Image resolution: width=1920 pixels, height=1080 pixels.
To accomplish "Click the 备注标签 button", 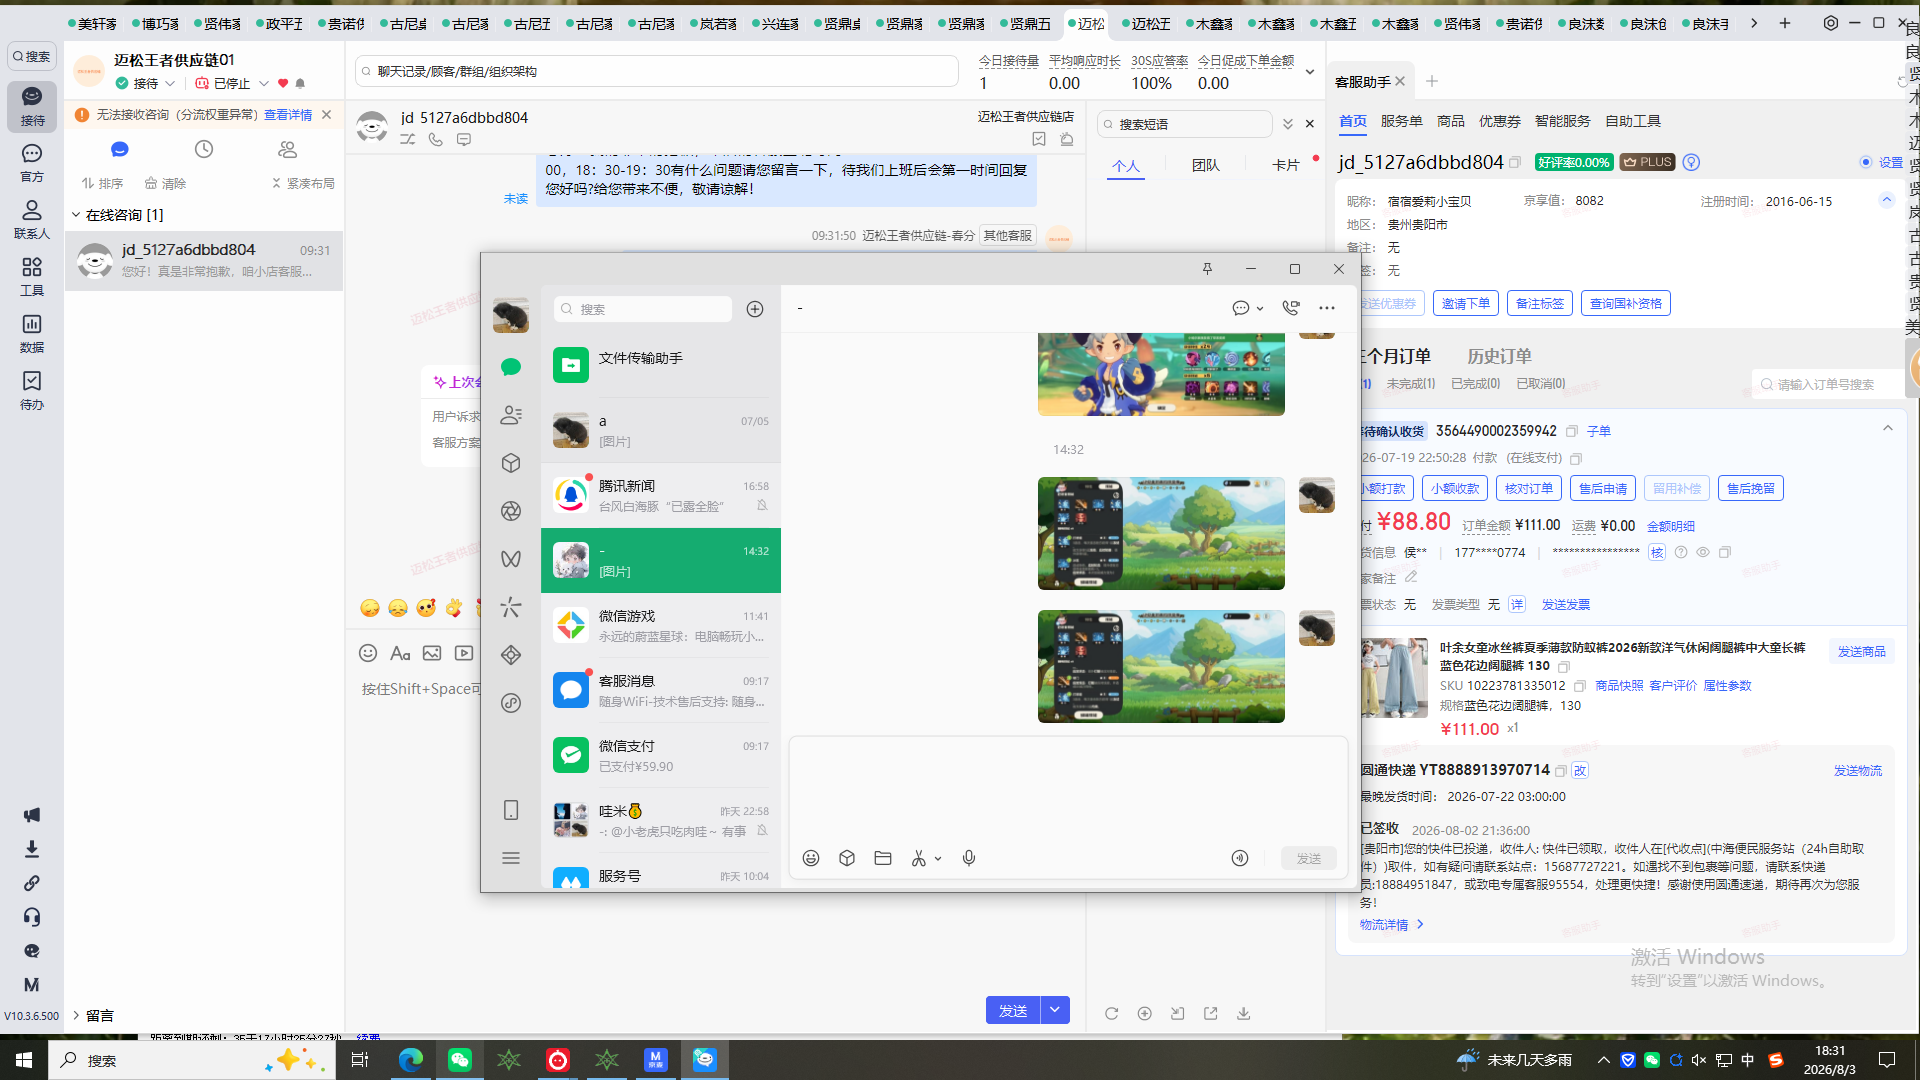I will [1540, 303].
